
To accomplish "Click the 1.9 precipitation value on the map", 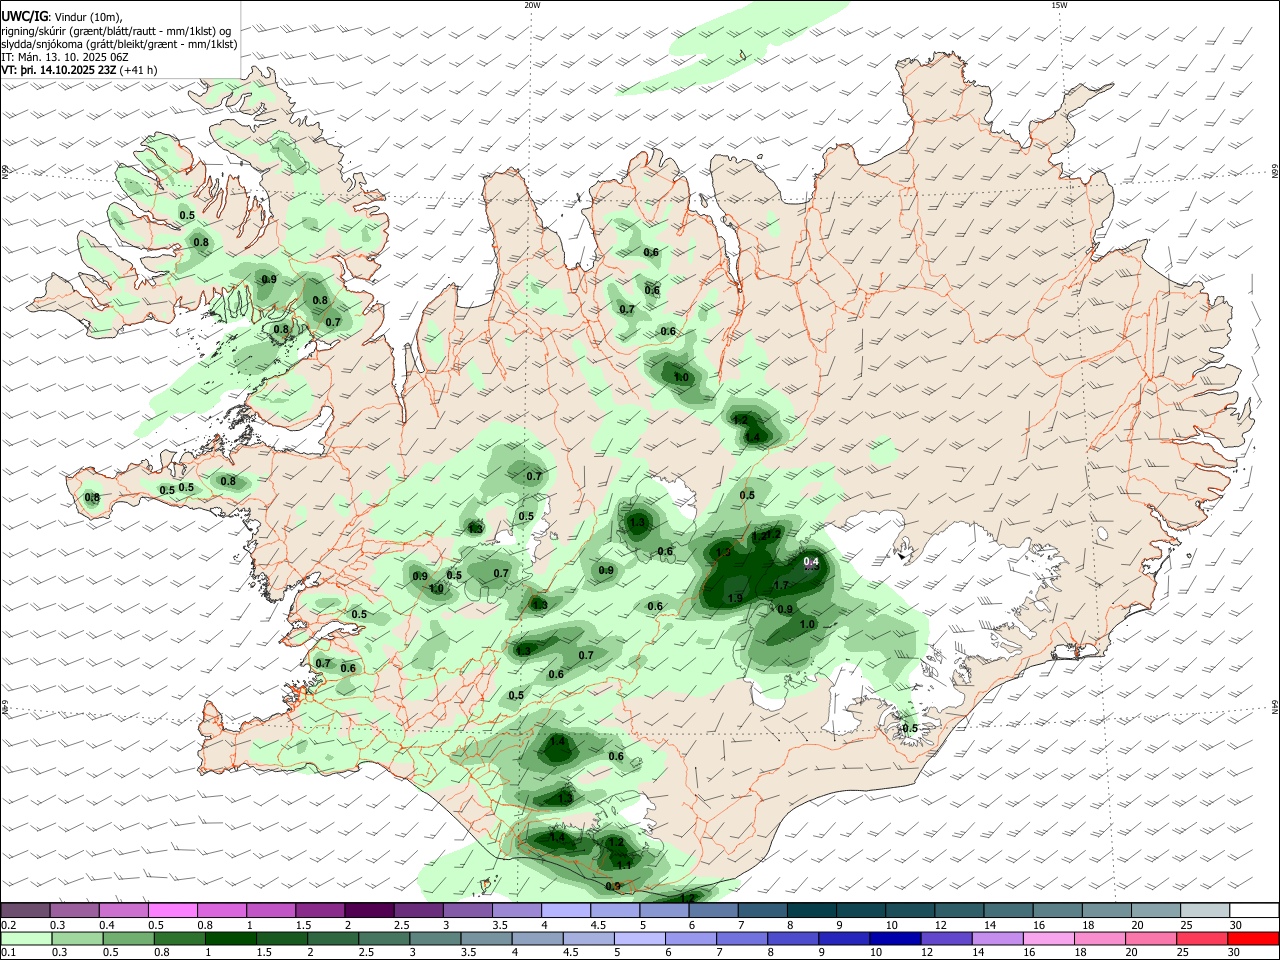I will tap(735, 598).
